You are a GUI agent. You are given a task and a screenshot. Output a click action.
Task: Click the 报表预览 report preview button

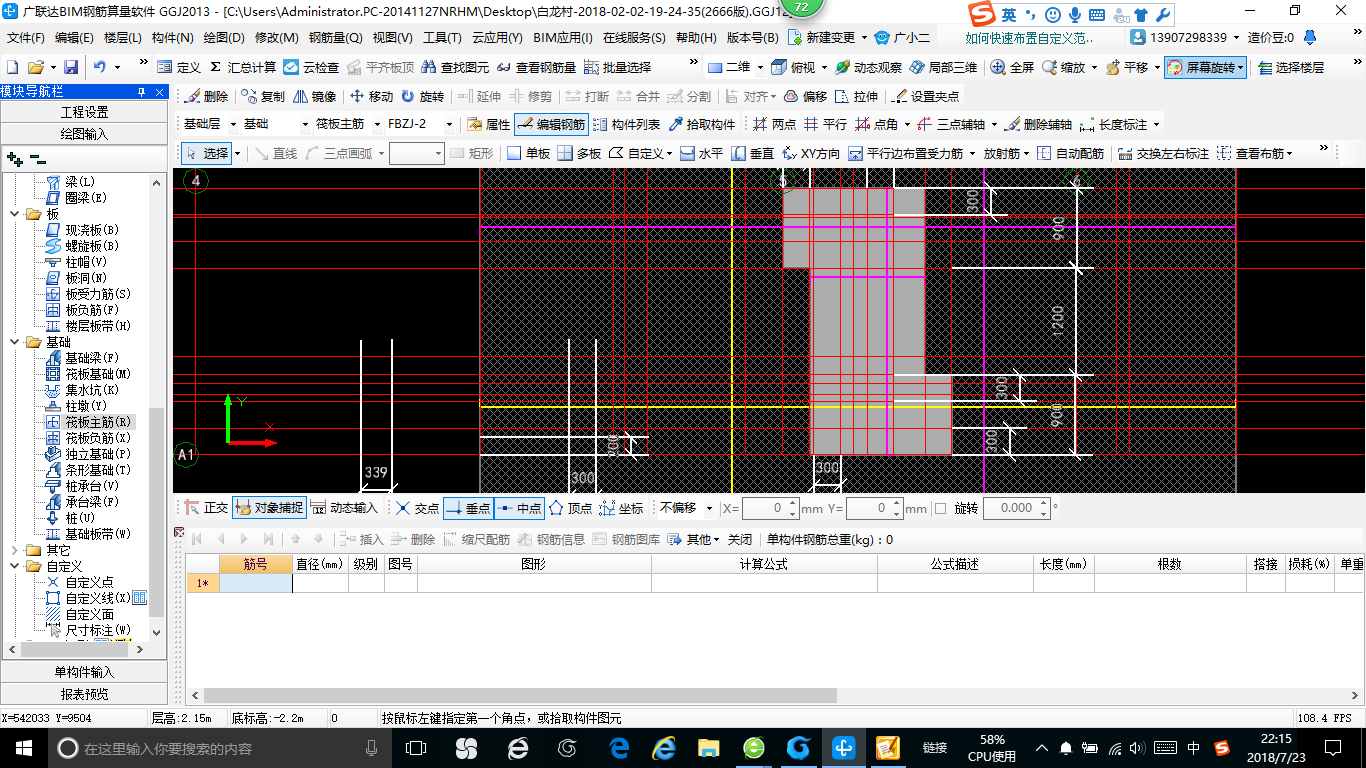[84, 694]
